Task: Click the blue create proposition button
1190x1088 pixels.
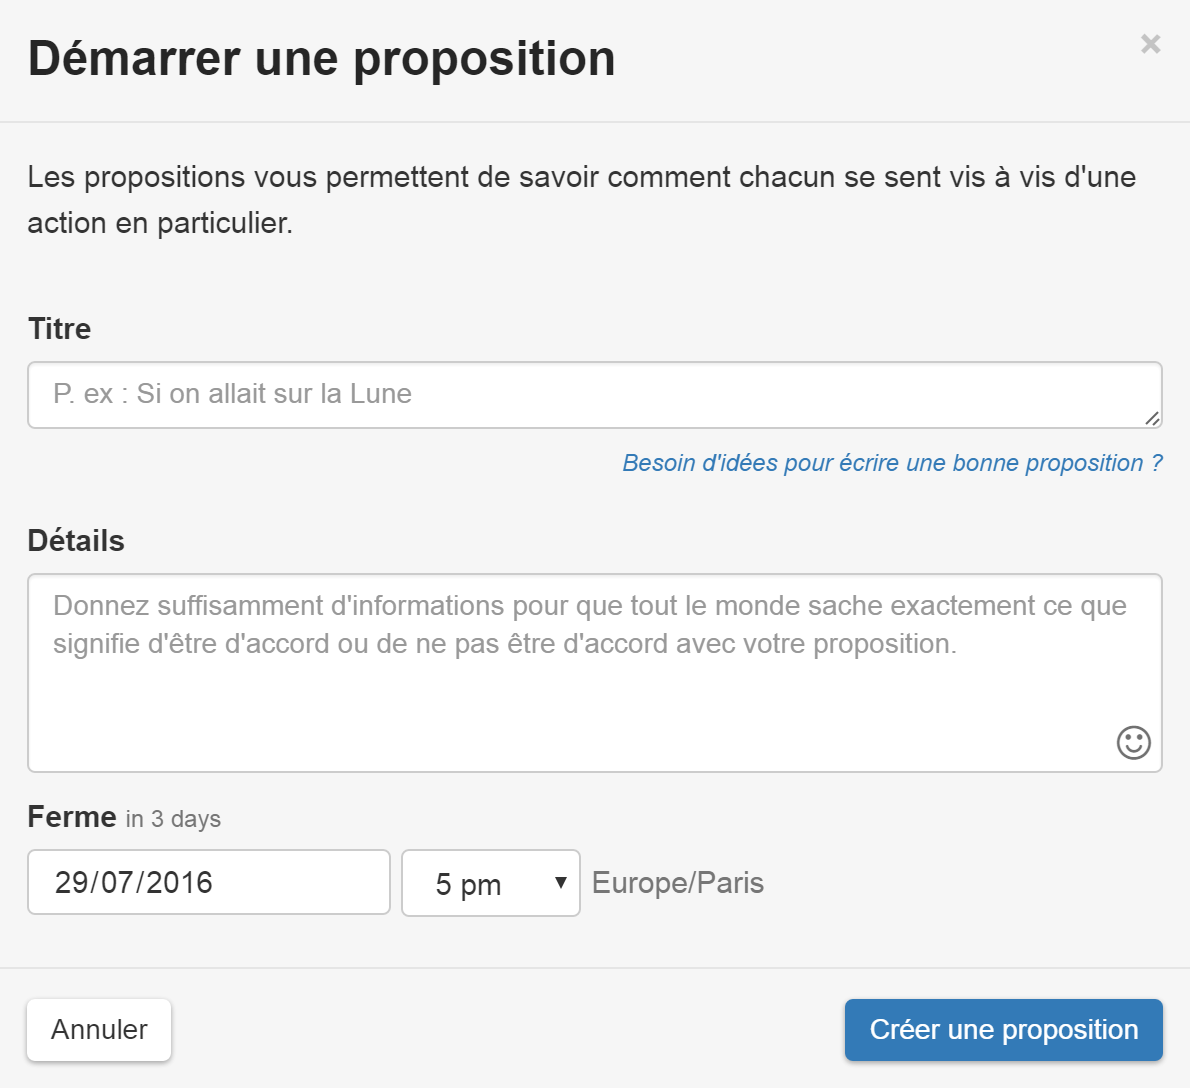Action: pyautogui.click(x=1003, y=1029)
